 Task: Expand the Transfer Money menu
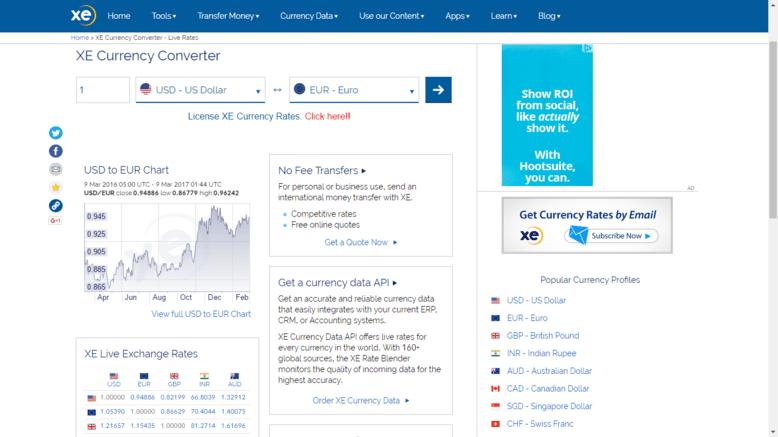[228, 16]
